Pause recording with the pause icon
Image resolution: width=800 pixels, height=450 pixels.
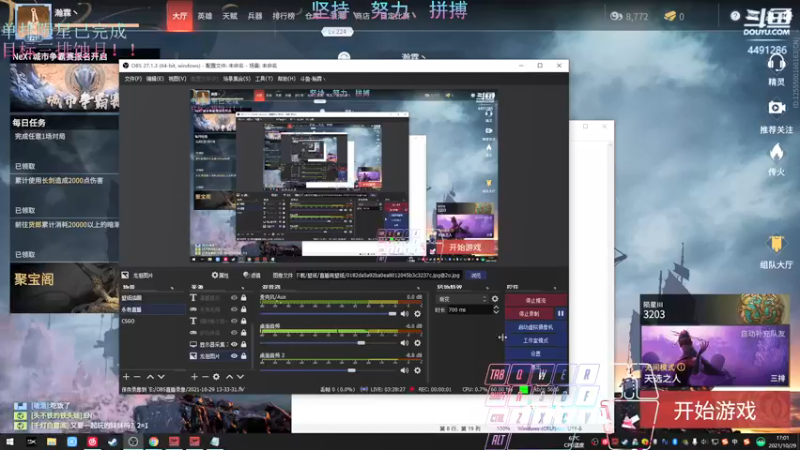coord(561,313)
